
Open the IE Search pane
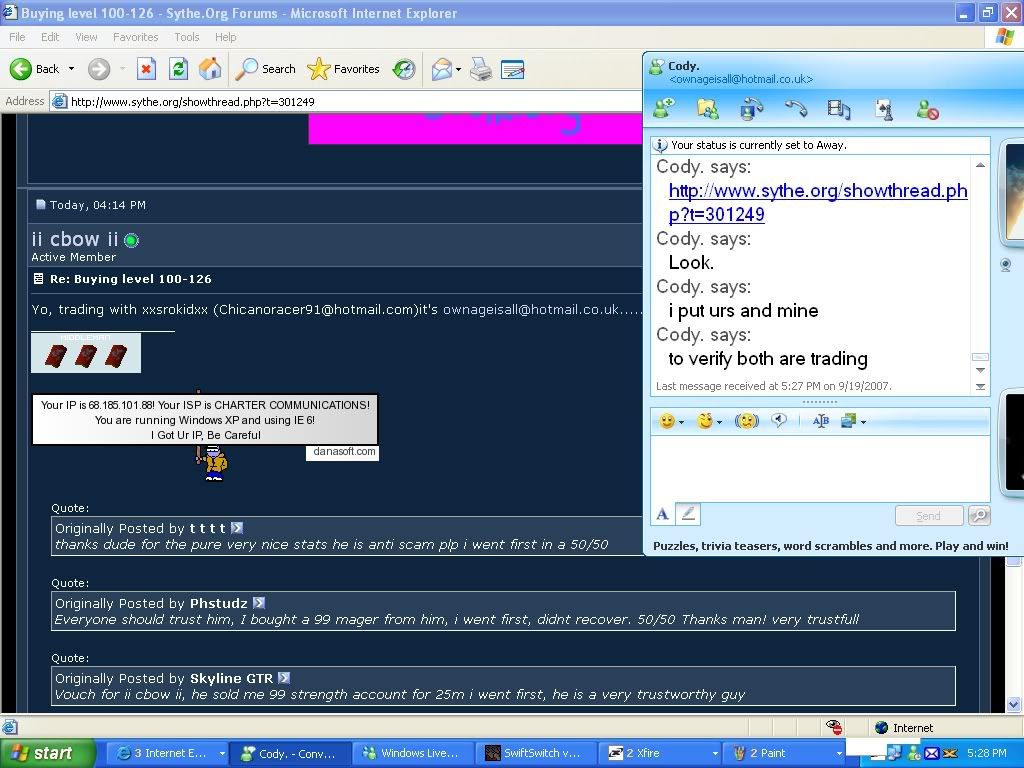point(265,69)
